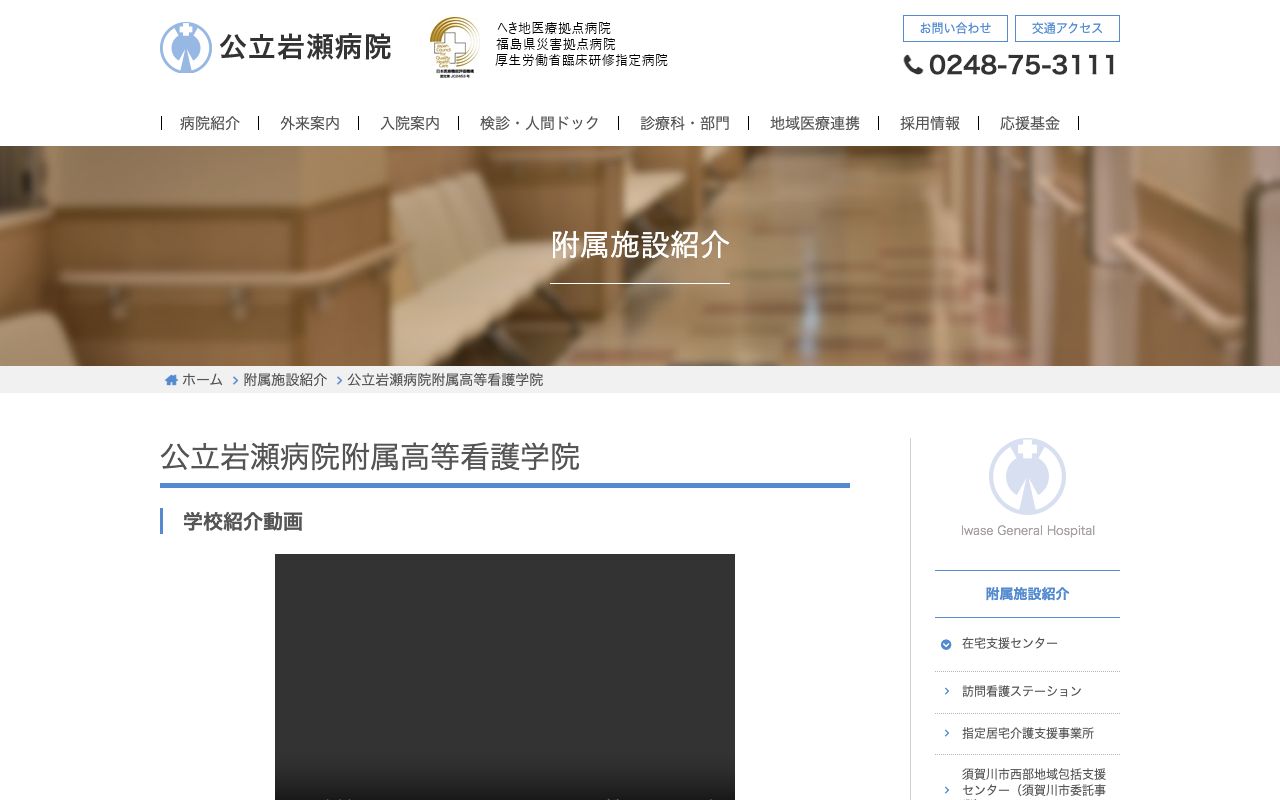Open the 外来案内 navigation menu

(x=309, y=123)
